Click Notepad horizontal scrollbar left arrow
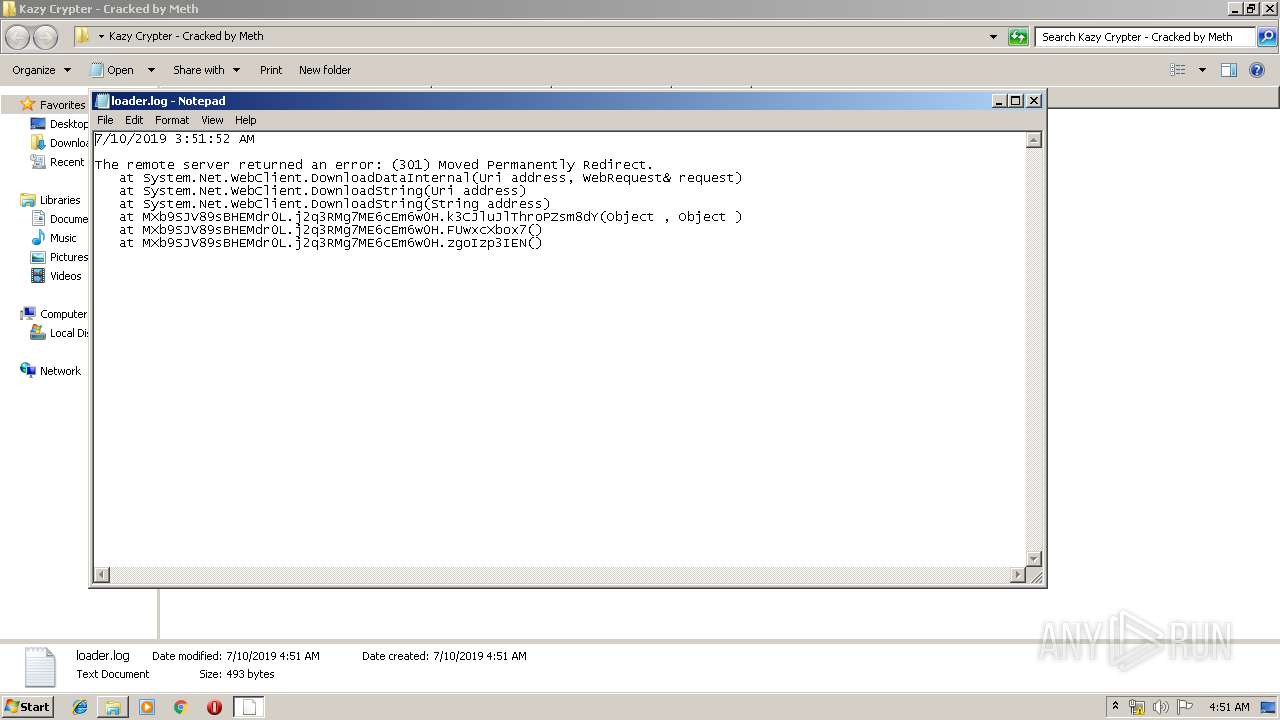Screen dimensions: 1280x720 tap(101, 575)
